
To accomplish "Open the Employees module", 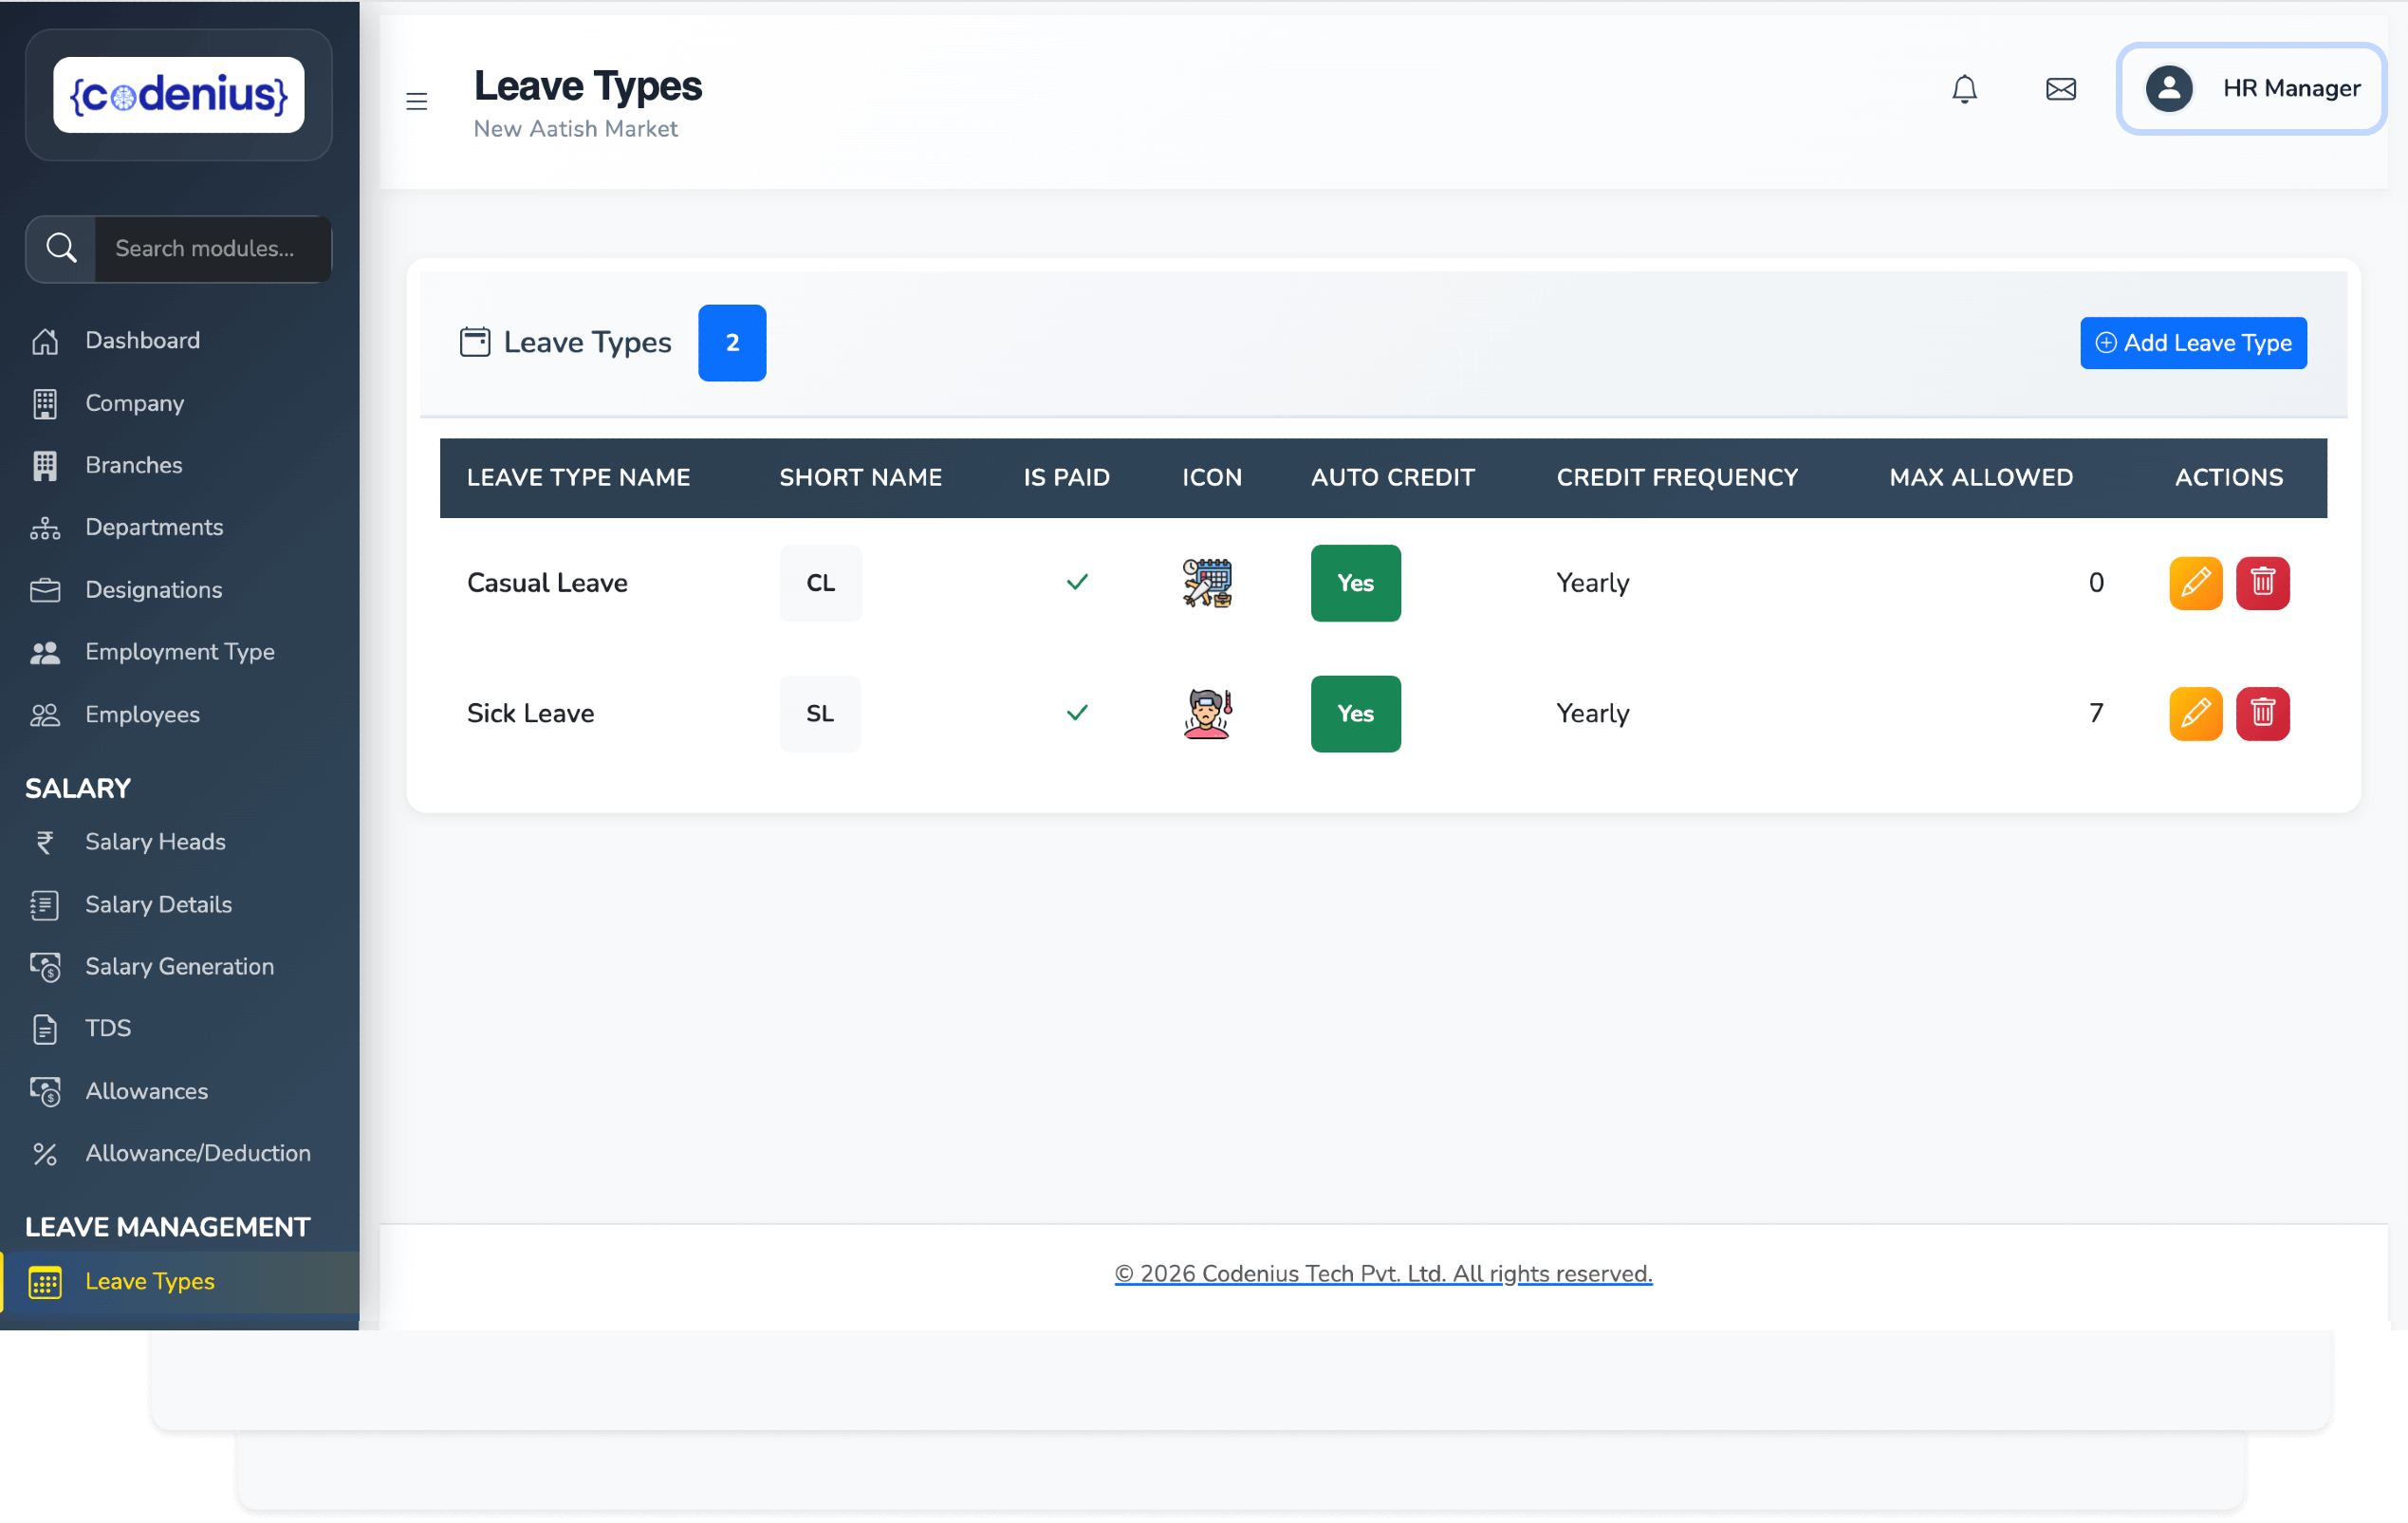I will [x=142, y=714].
